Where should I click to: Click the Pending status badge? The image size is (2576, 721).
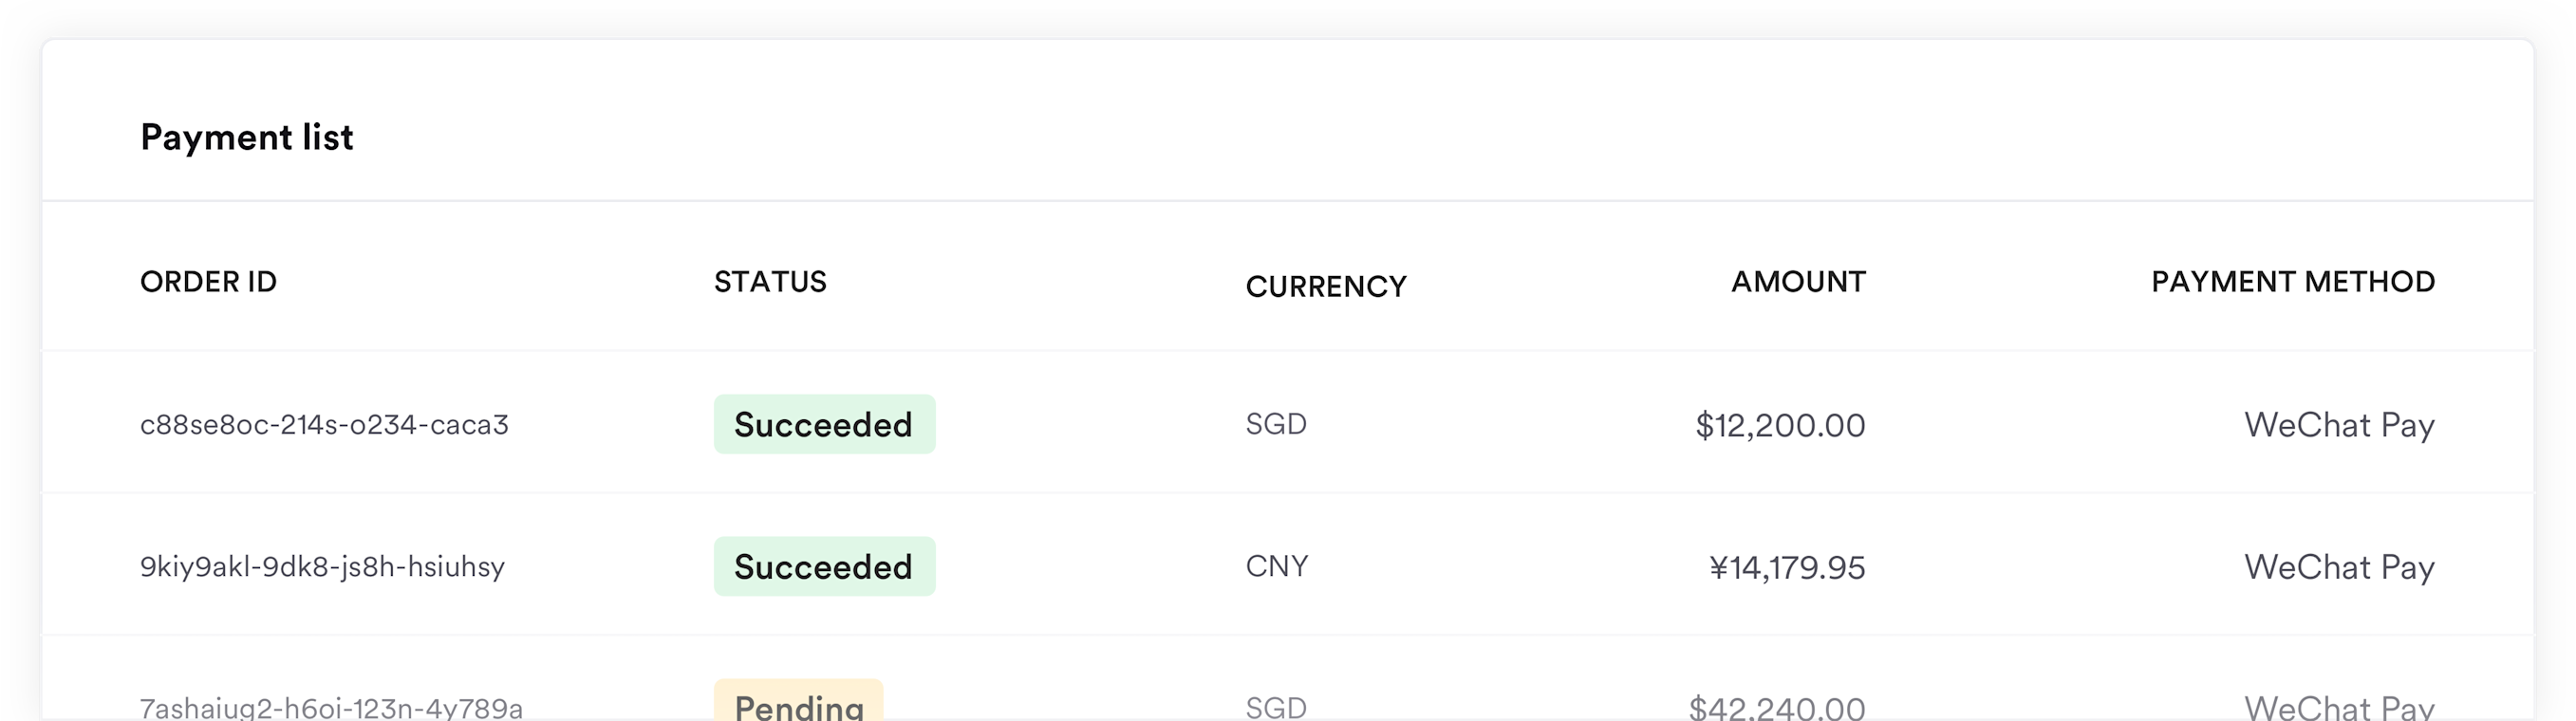click(x=798, y=701)
